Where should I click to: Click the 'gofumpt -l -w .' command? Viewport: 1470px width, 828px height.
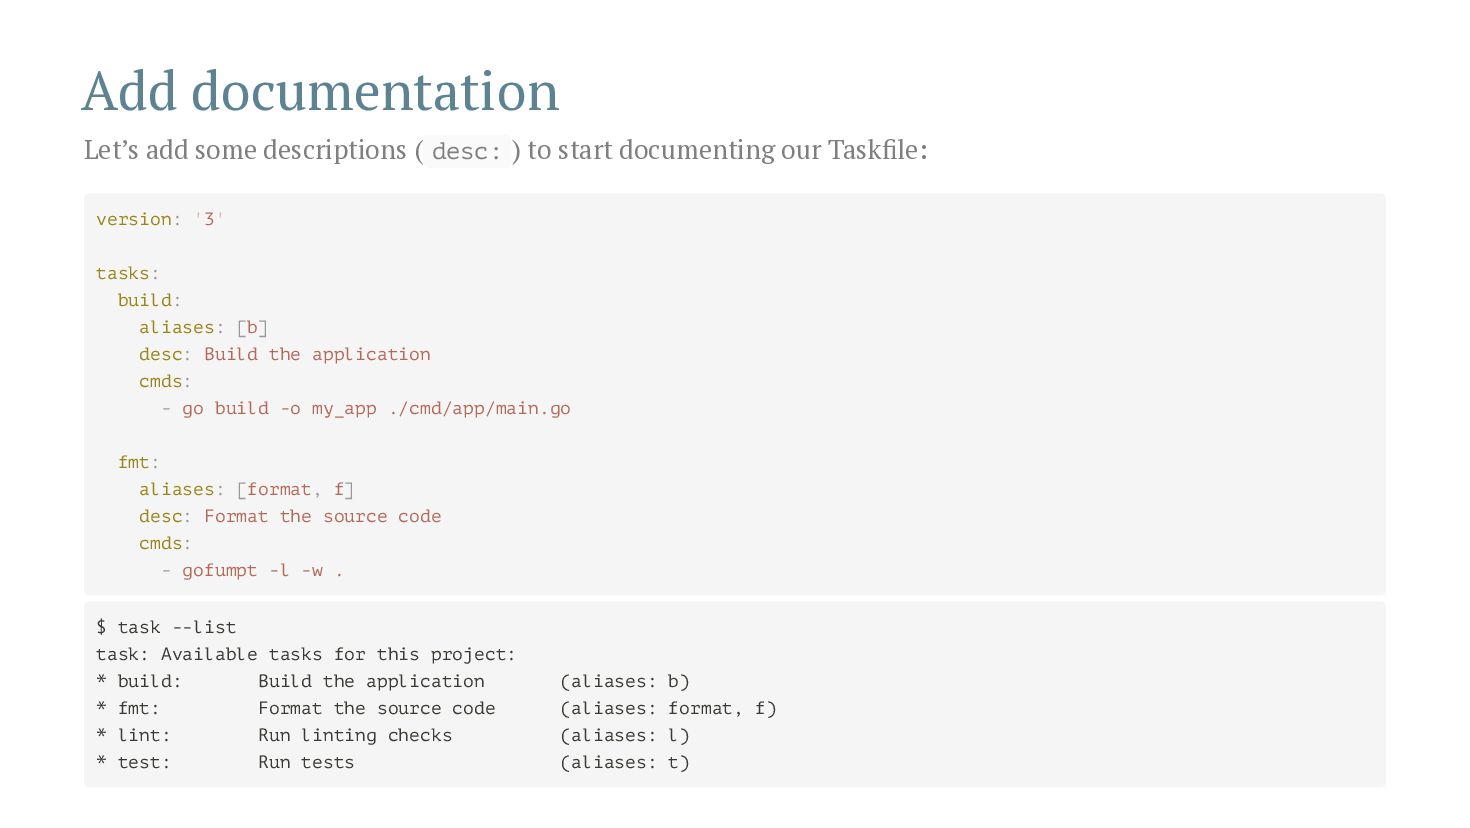pyautogui.click(x=252, y=570)
